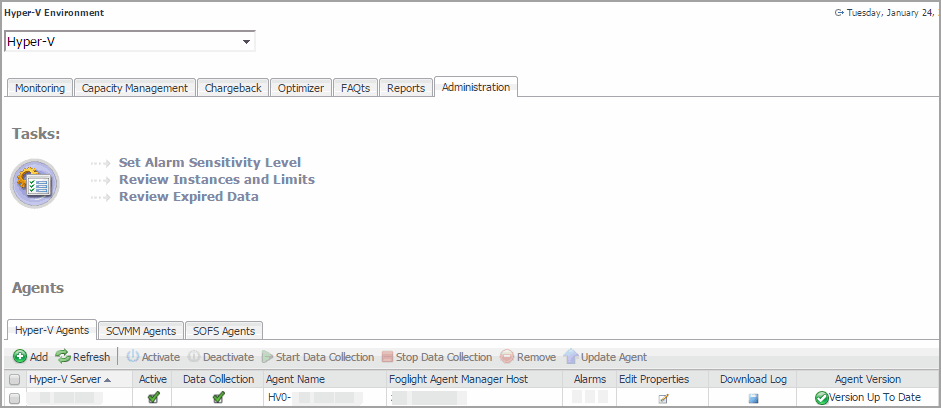The height and width of the screenshot is (408, 941).
Task: Toggle the select-all agents header checkbox
Action: click(16, 380)
